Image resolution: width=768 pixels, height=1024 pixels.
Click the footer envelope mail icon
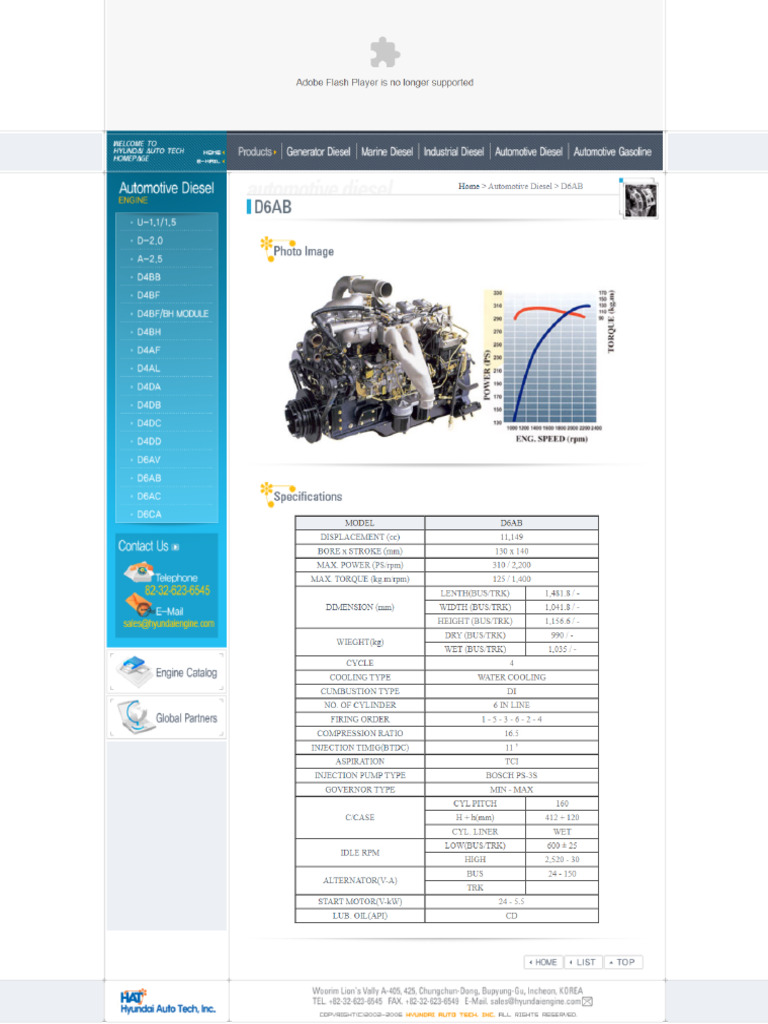point(587,1002)
